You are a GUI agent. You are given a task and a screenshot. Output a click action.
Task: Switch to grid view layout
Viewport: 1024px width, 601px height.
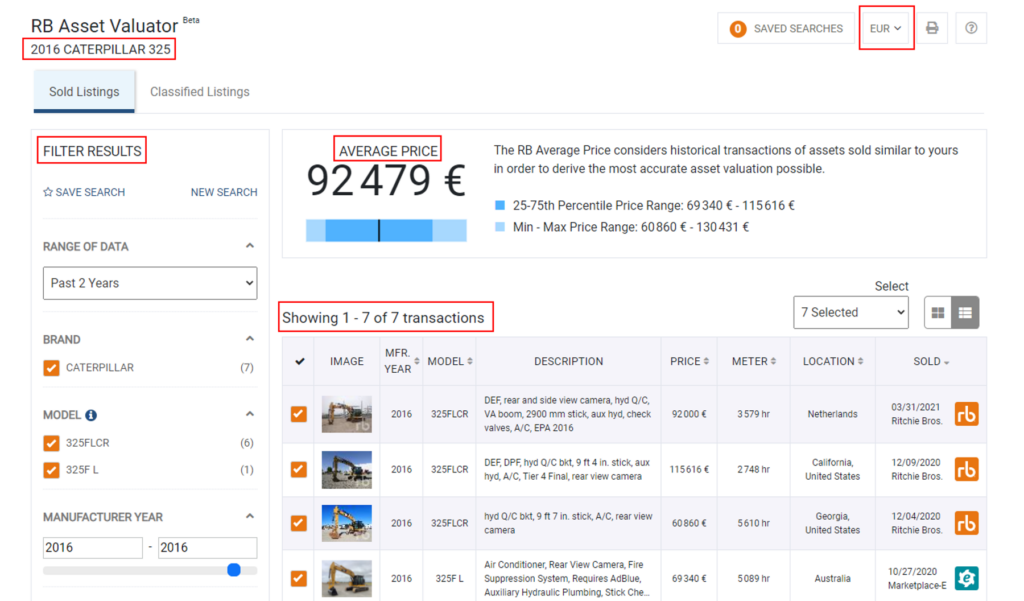938,312
